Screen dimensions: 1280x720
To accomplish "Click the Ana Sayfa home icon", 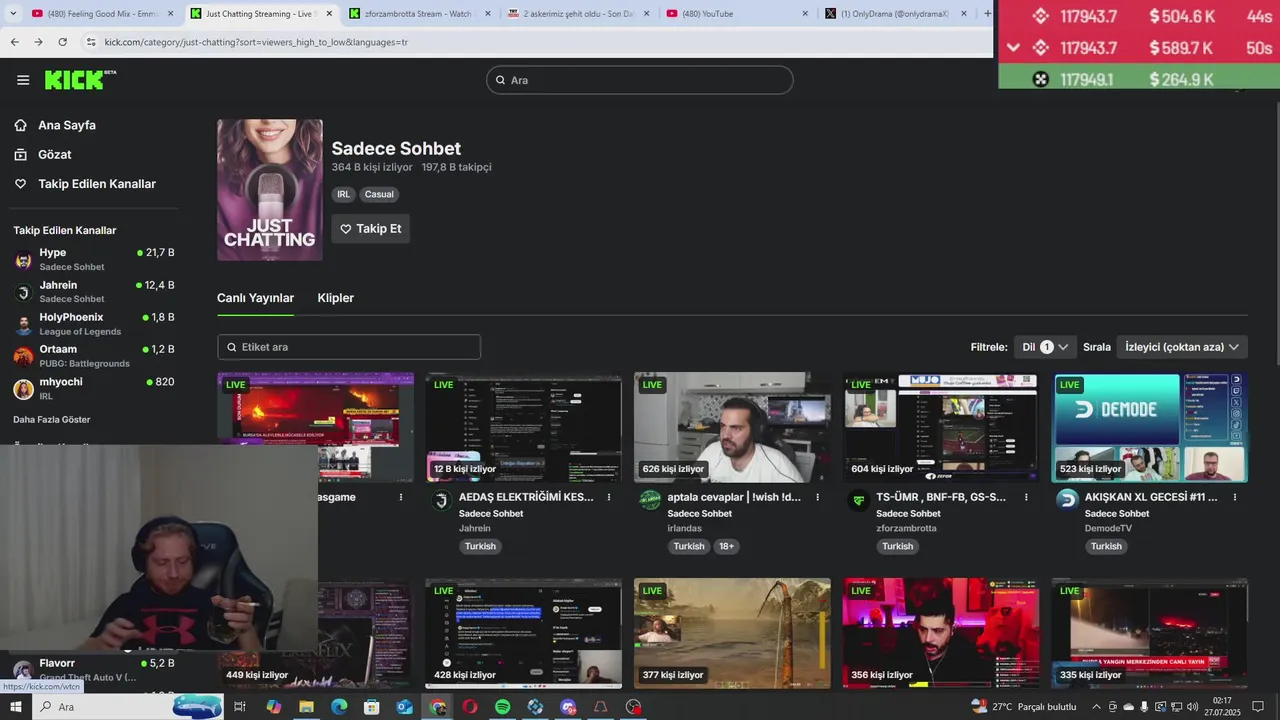I will click(x=20, y=125).
